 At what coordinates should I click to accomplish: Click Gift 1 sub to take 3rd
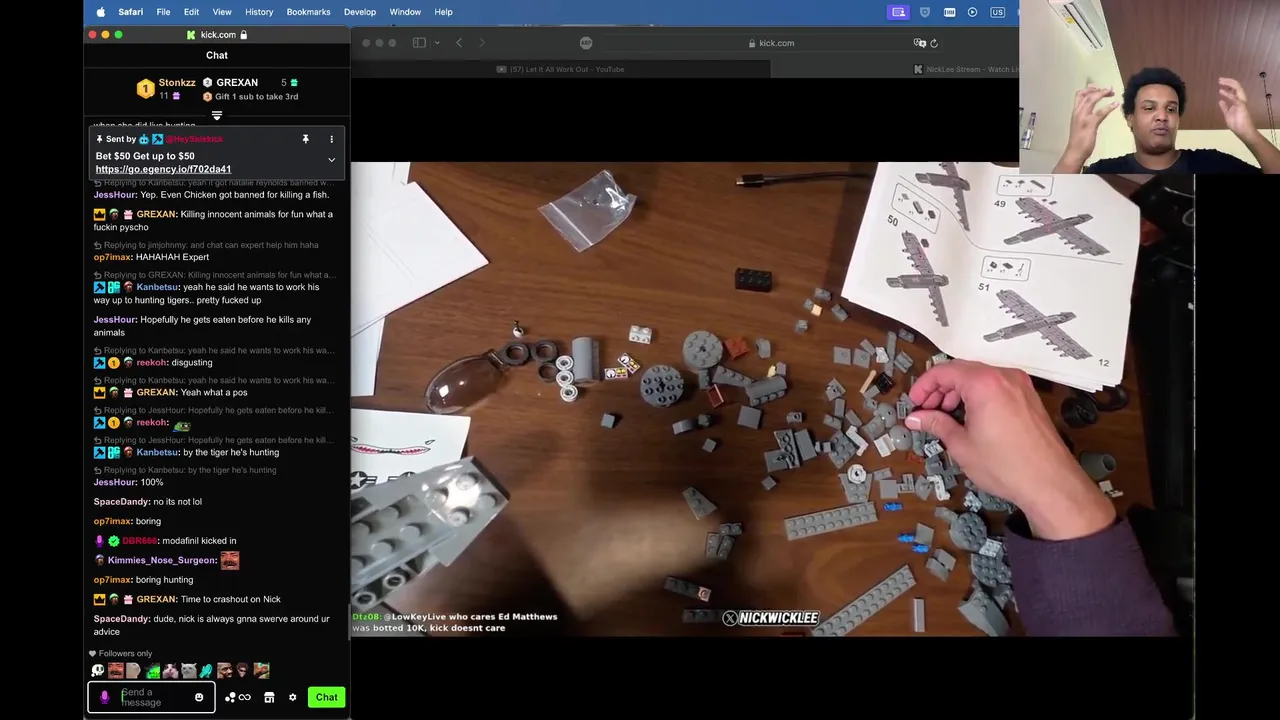256,97
